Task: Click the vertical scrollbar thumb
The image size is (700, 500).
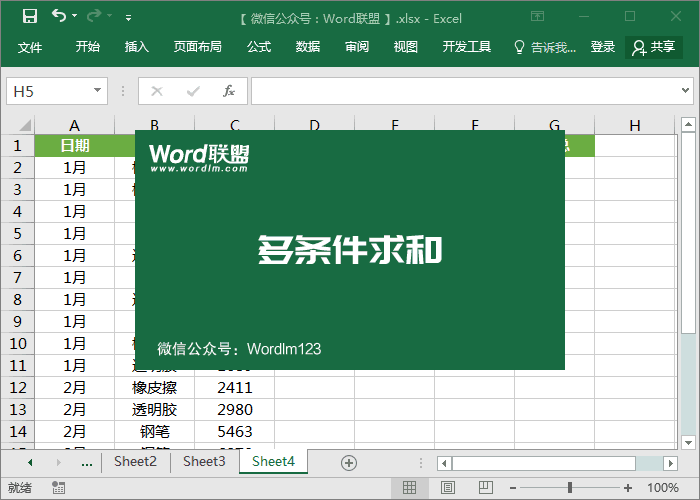Action: click(688, 232)
